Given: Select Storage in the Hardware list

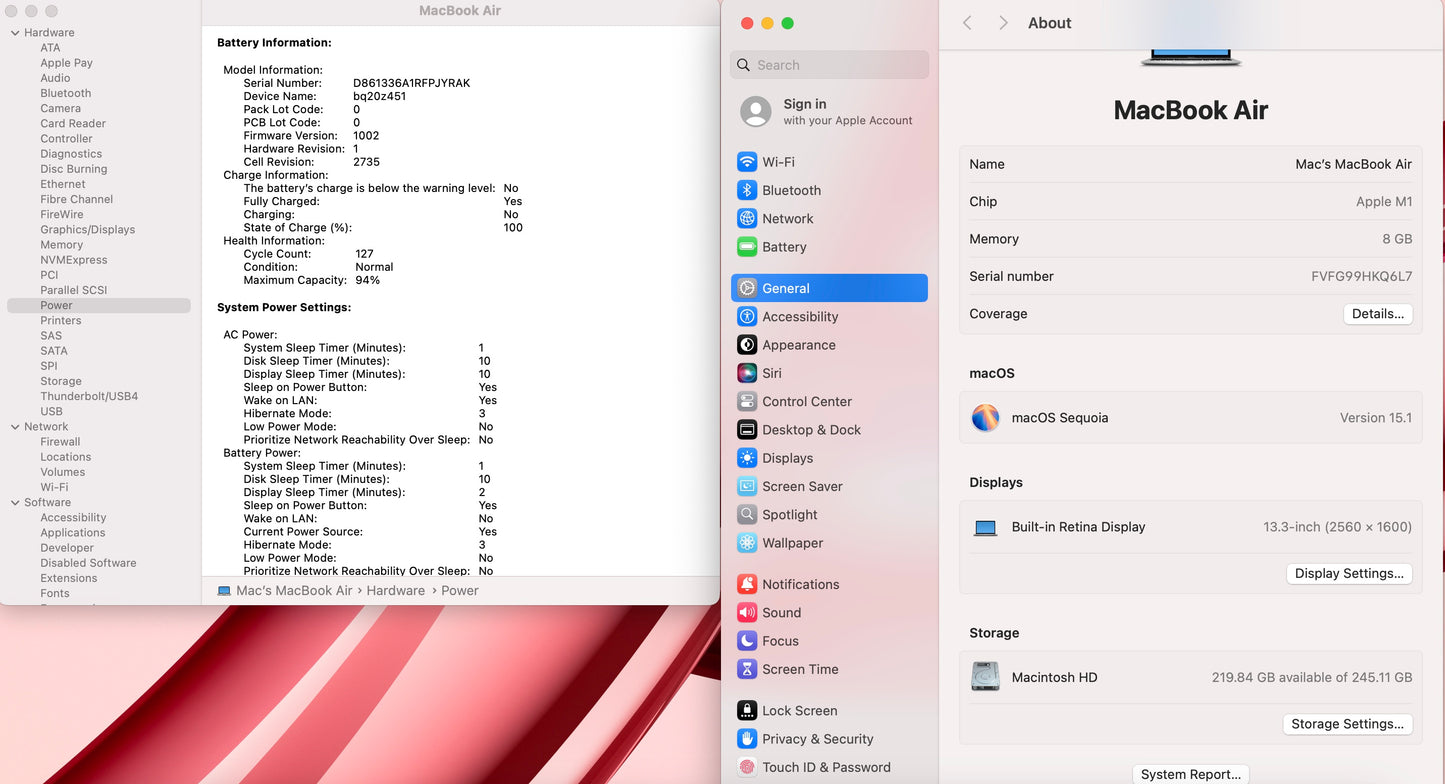Looking at the screenshot, I should pyautogui.click(x=61, y=381).
